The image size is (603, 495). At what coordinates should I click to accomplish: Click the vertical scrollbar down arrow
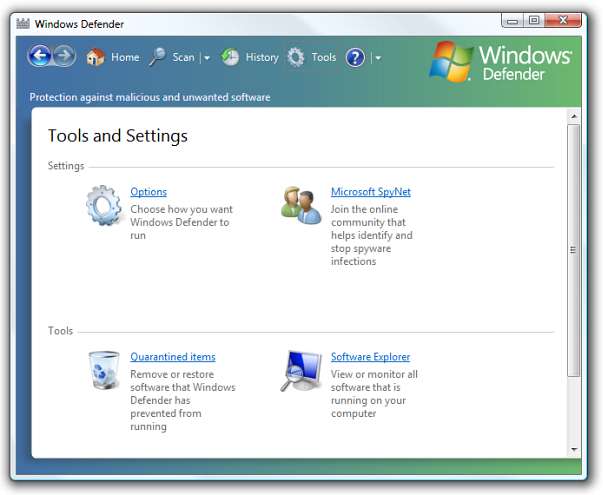pos(574,449)
